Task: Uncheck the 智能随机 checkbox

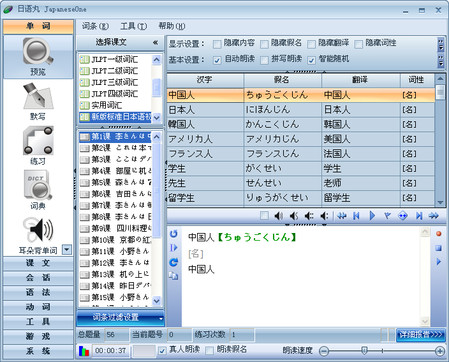Action: pyautogui.click(x=312, y=60)
